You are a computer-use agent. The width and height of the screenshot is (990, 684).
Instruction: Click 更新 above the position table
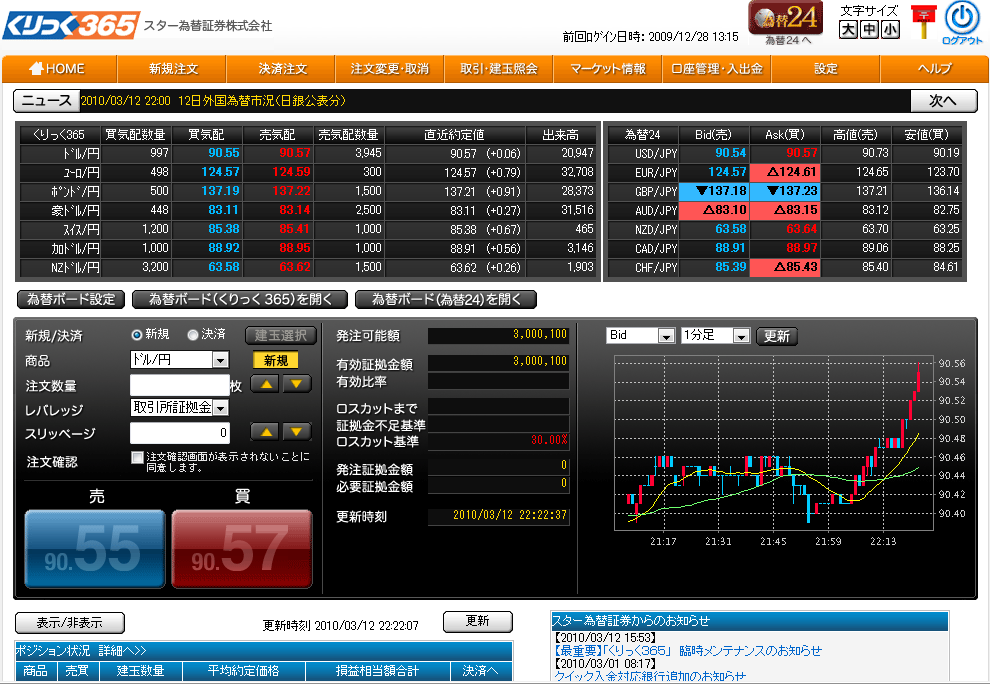[x=477, y=621]
